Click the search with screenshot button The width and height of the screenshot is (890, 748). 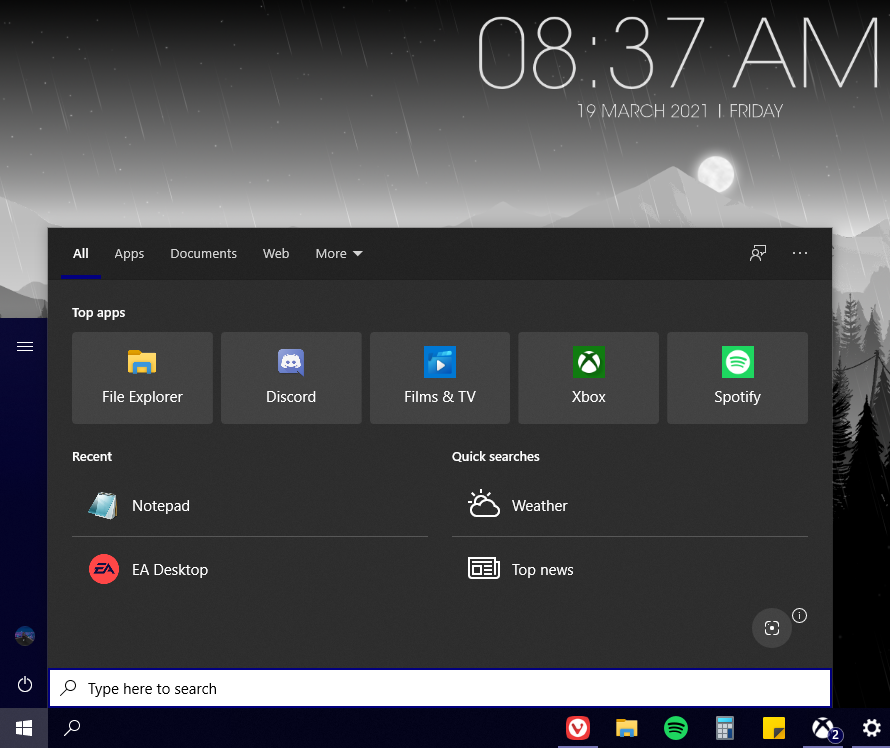[771, 628]
